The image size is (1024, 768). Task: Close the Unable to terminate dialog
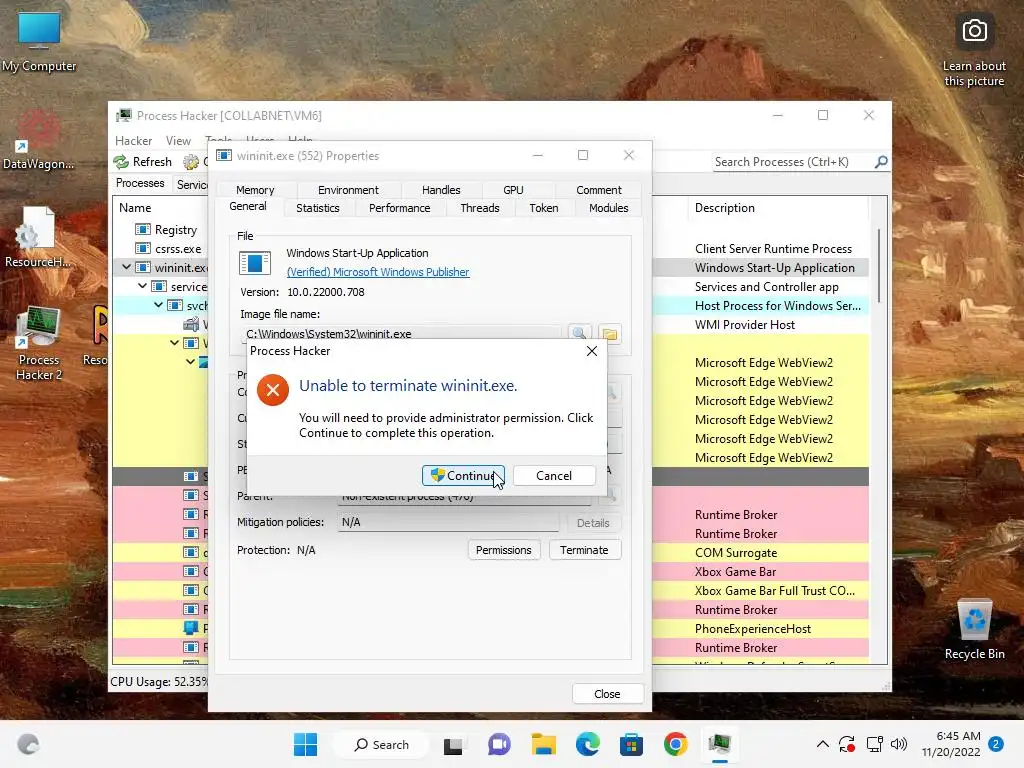(592, 351)
